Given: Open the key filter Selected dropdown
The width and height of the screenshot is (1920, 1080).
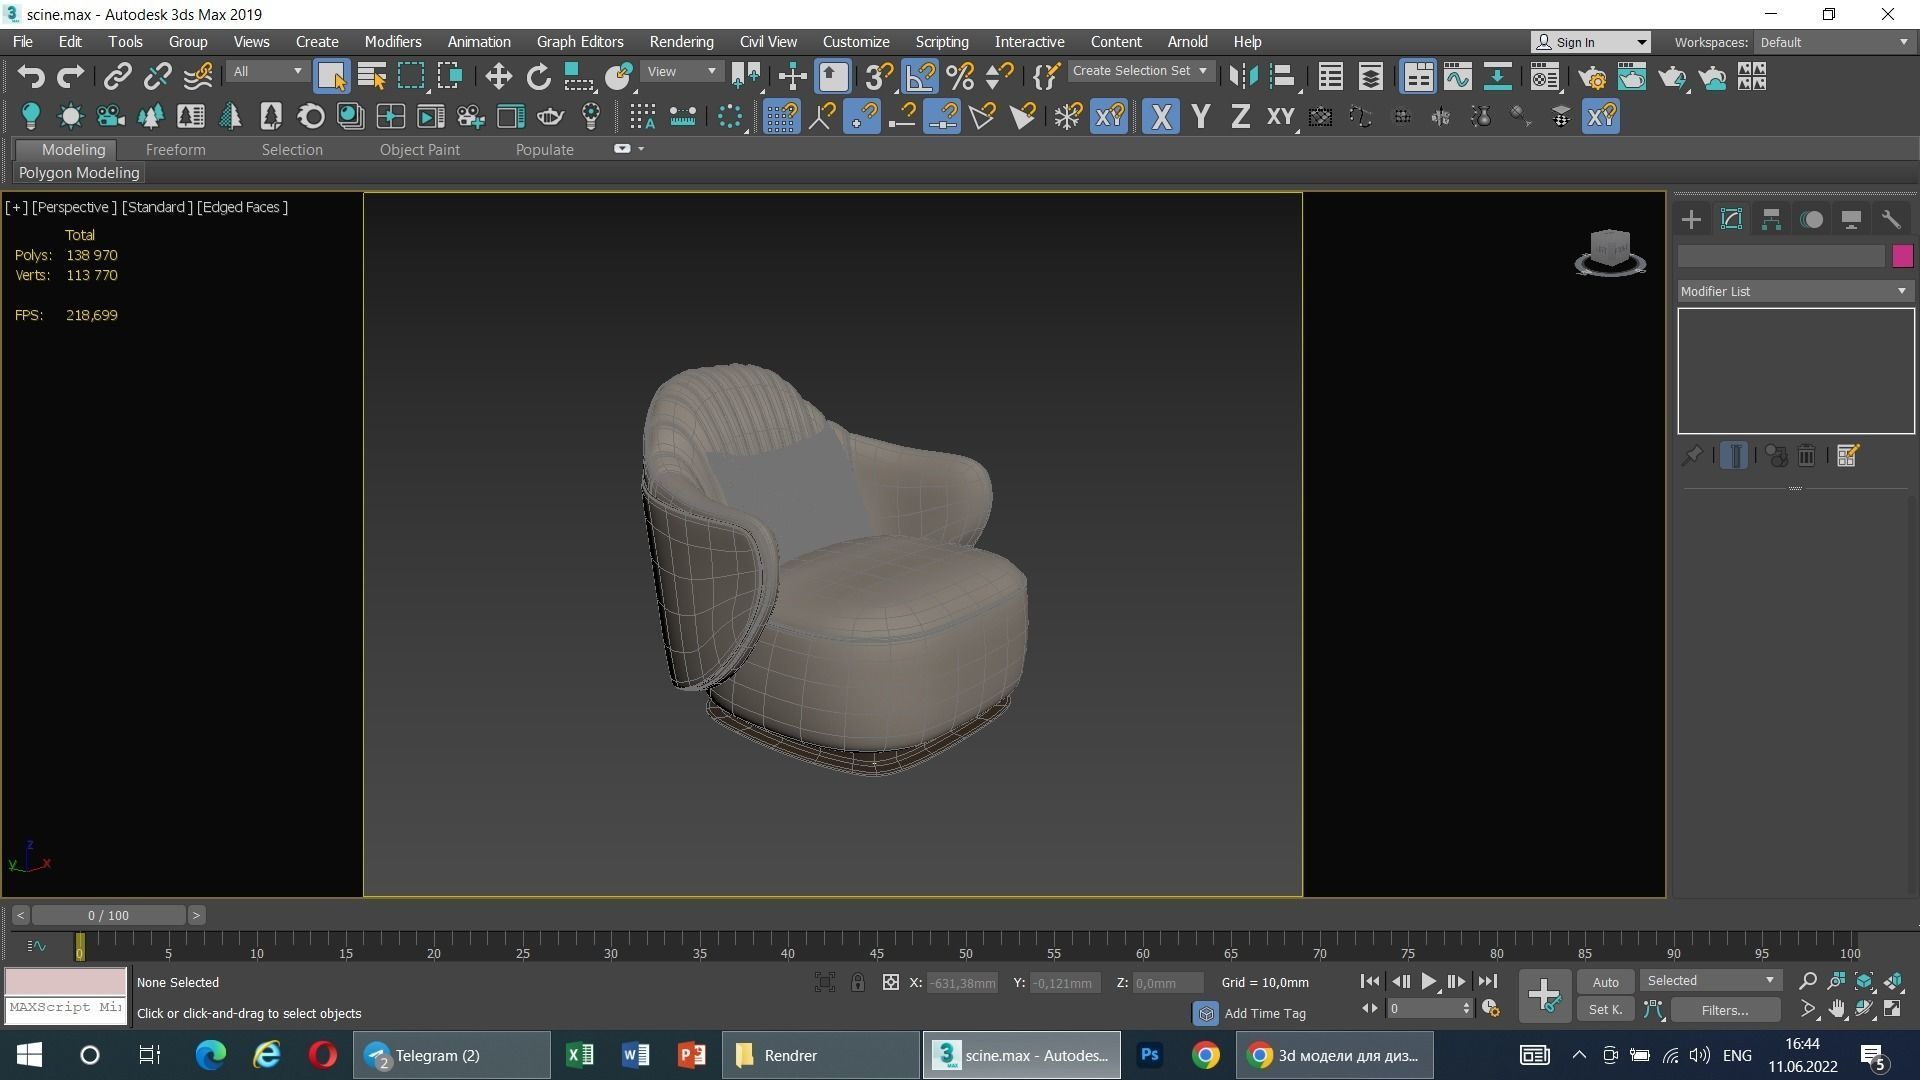Looking at the screenshot, I should [x=1711, y=981].
